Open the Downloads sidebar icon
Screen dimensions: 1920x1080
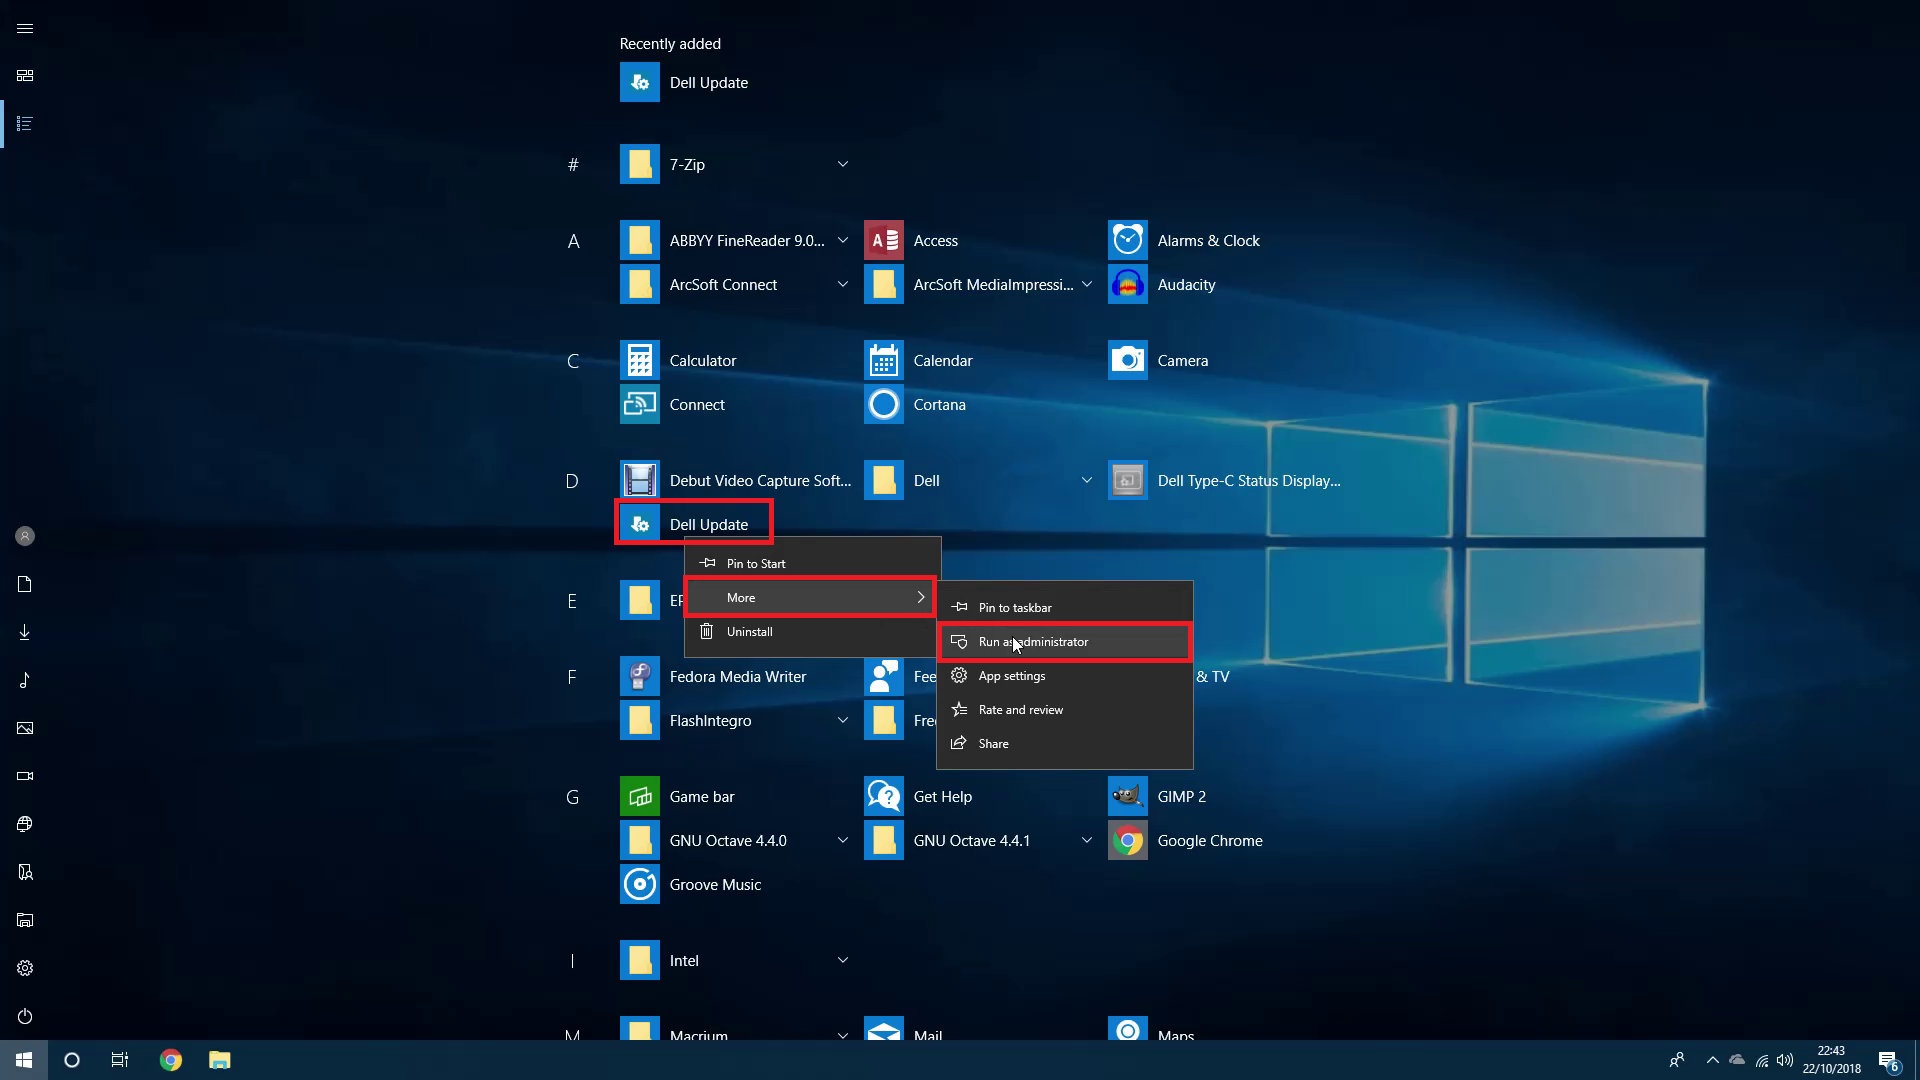click(25, 632)
